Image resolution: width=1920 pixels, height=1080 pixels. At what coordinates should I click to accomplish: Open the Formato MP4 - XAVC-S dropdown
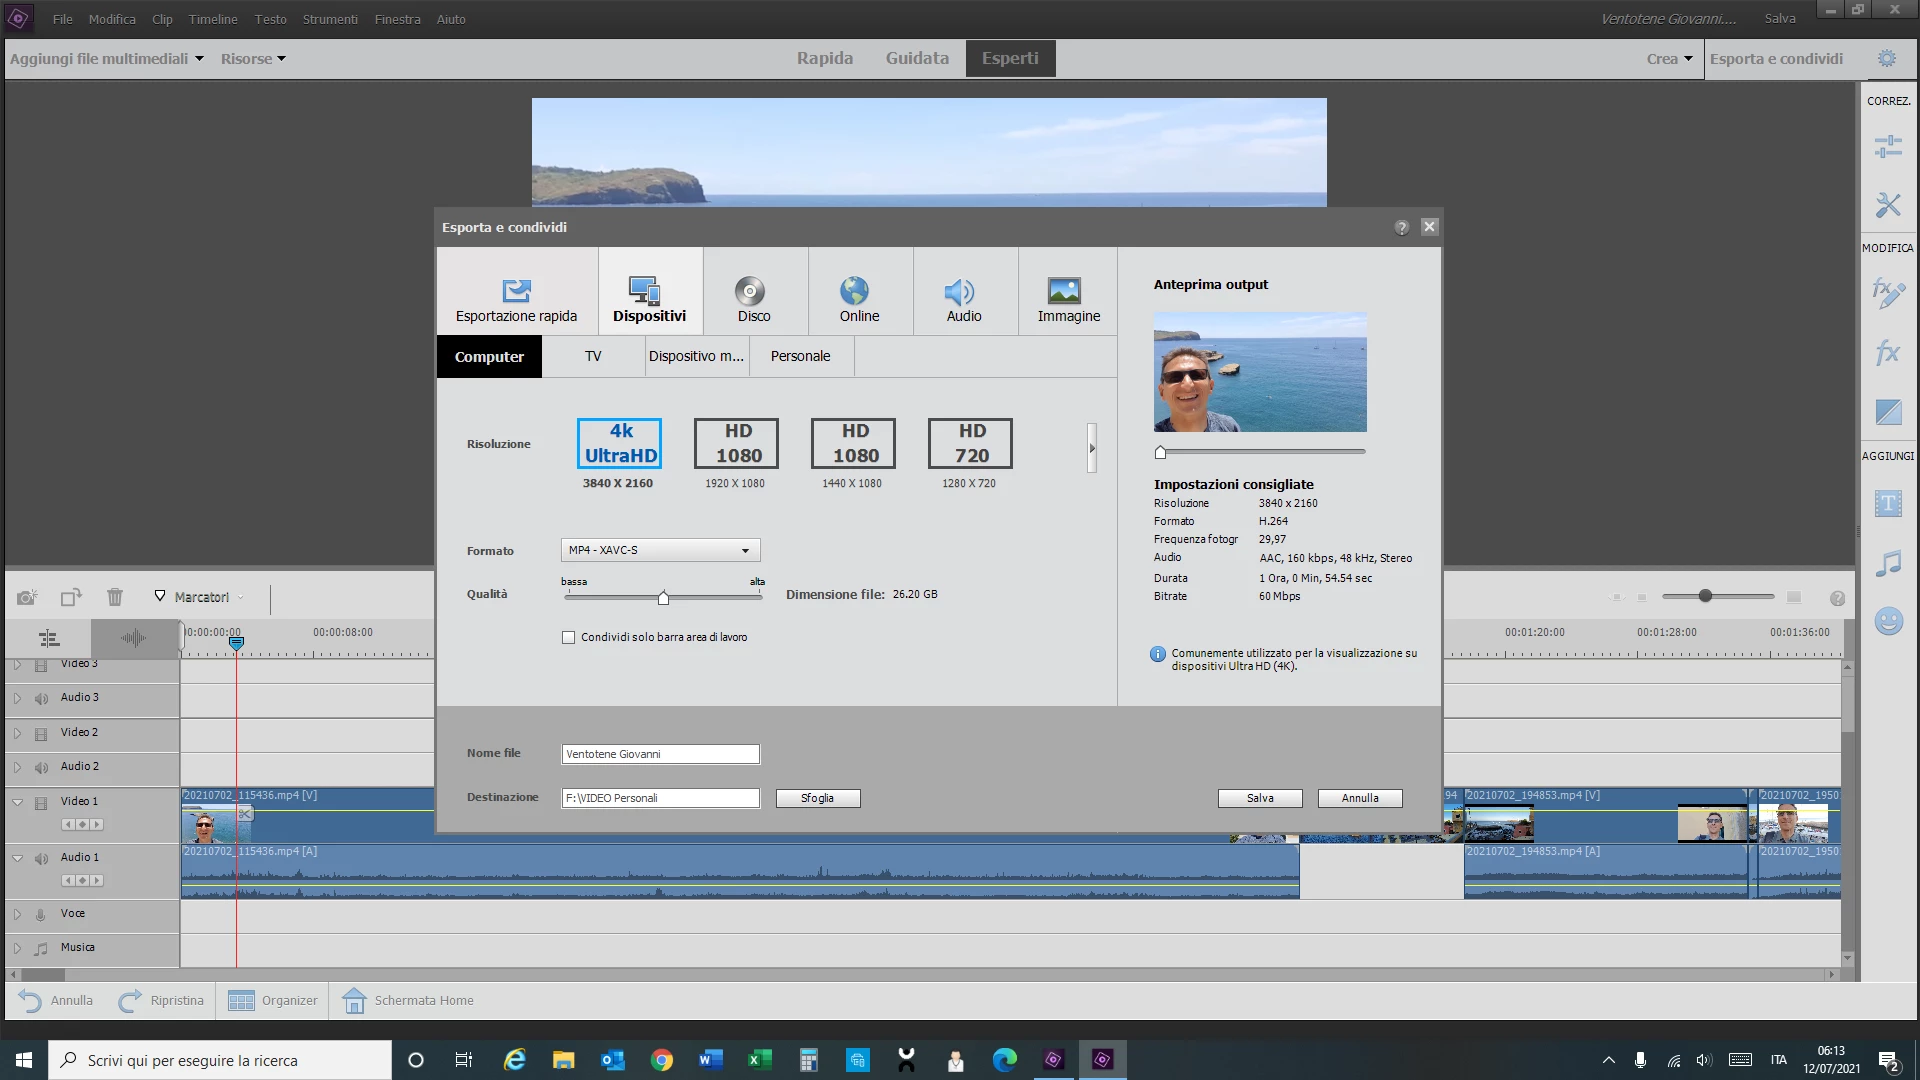pos(660,550)
